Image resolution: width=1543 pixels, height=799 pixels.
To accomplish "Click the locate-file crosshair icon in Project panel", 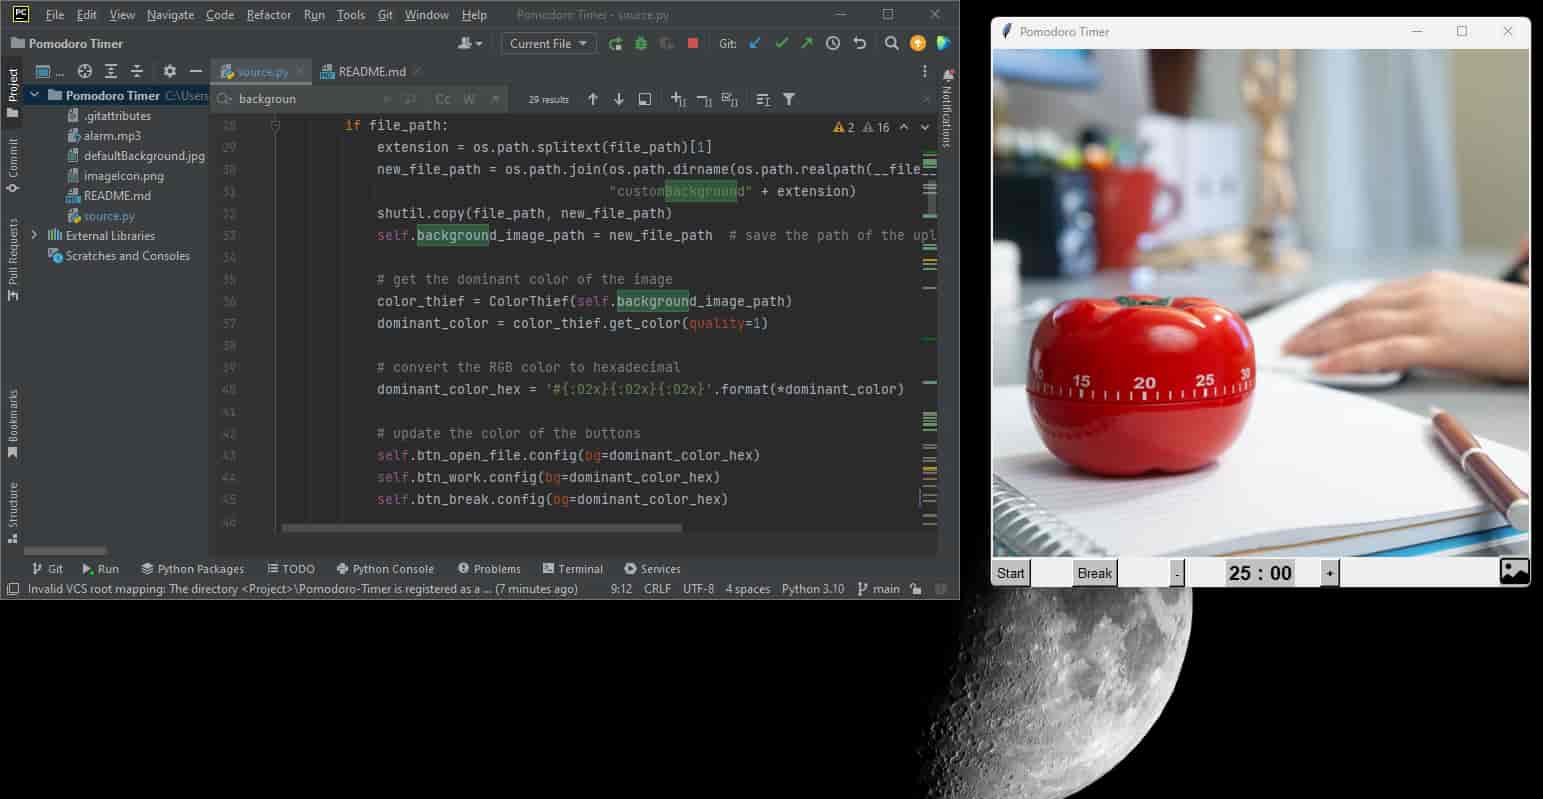I will coord(85,71).
